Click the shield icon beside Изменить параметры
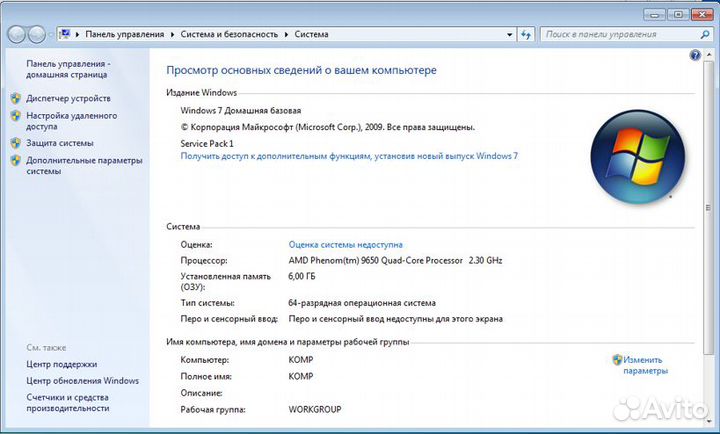This screenshot has height=434, width=720. [617, 360]
